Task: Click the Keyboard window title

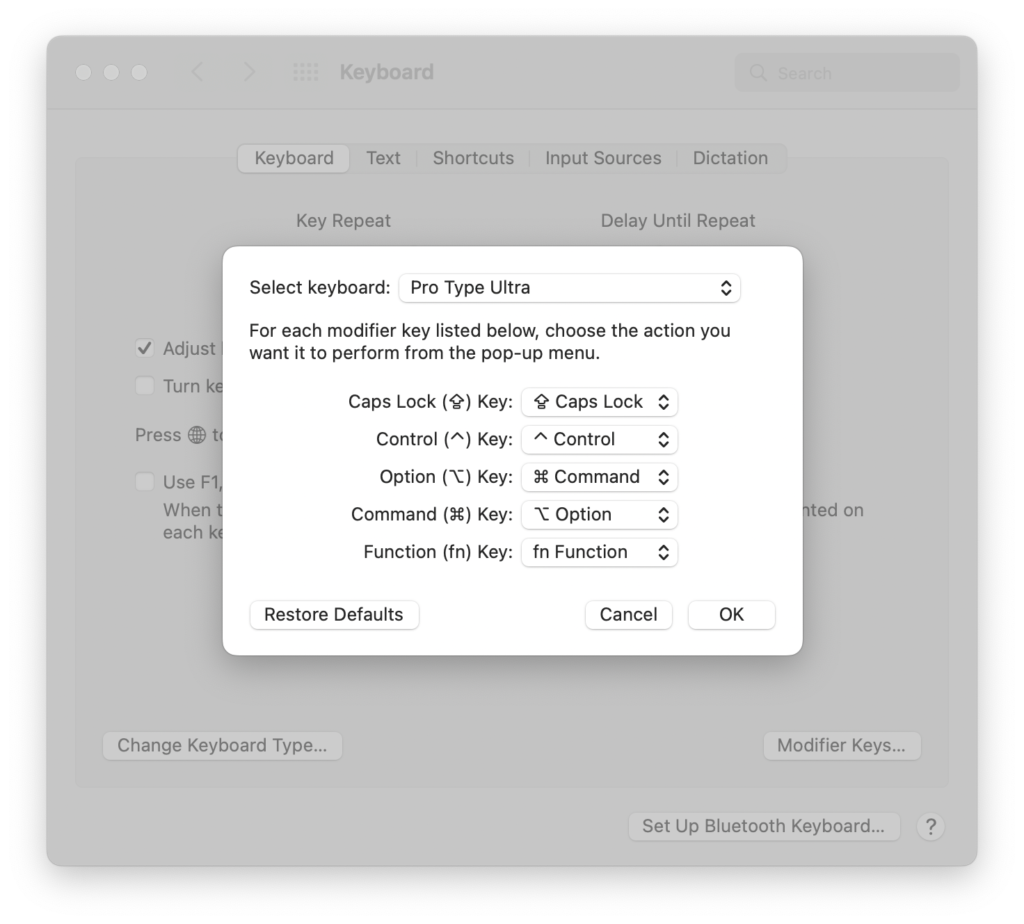Action: pyautogui.click(x=387, y=72)
